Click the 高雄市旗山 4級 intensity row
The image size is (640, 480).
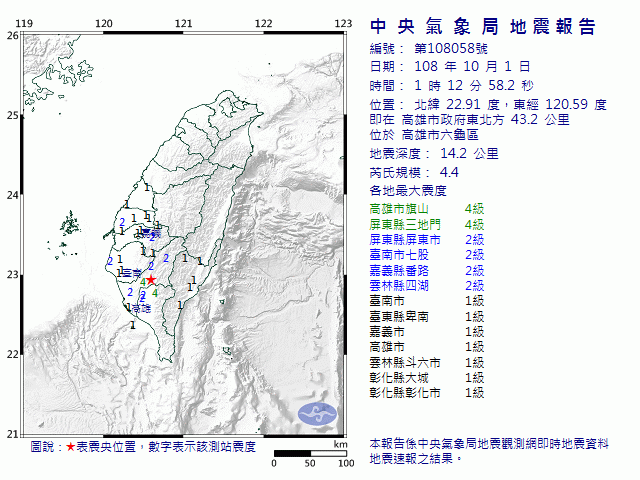coord(427,209)
